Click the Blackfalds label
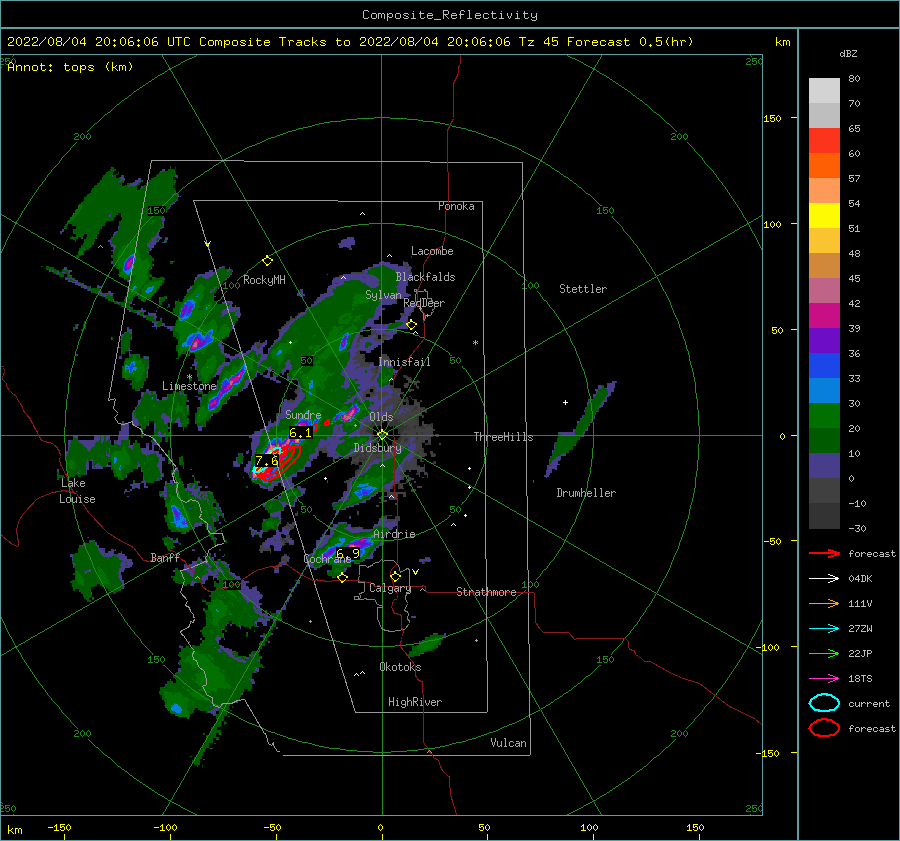 coord(425,277)
